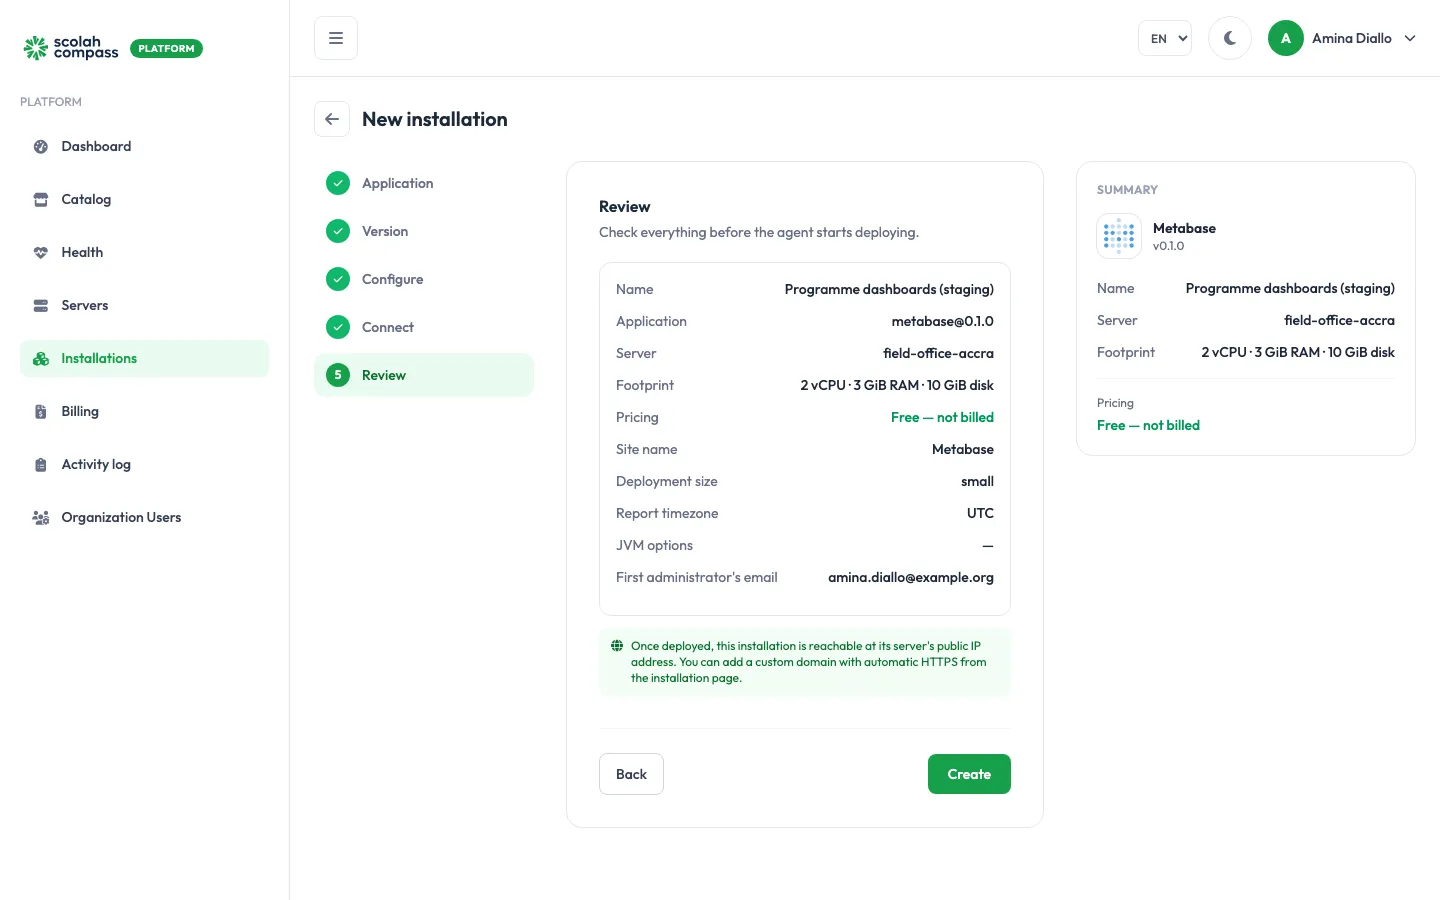Click the PLATFORM badge next to the logo
1440x900 pixels.
tap(166, 48)
